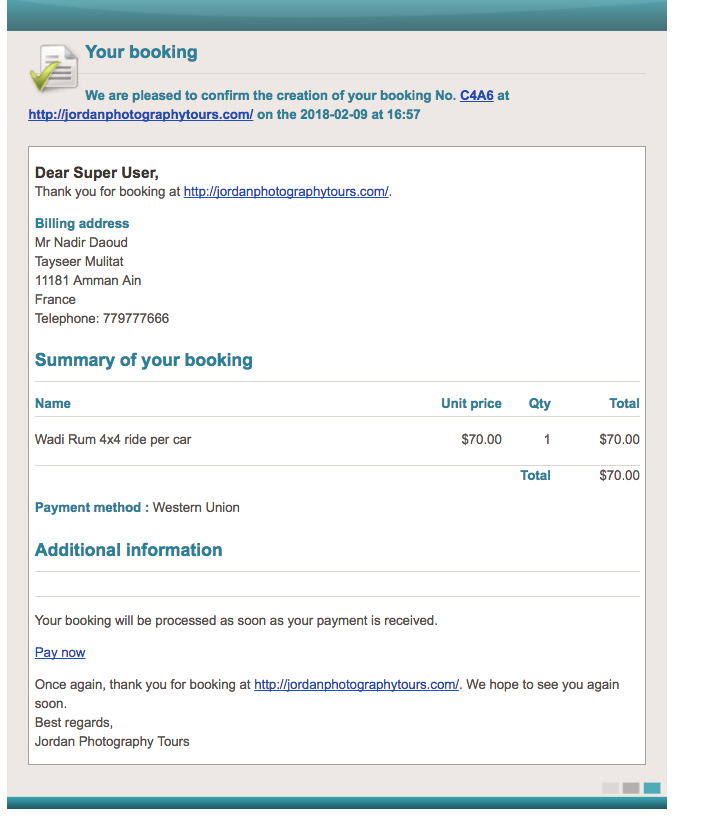Open booking number C4A6 link

476,96
